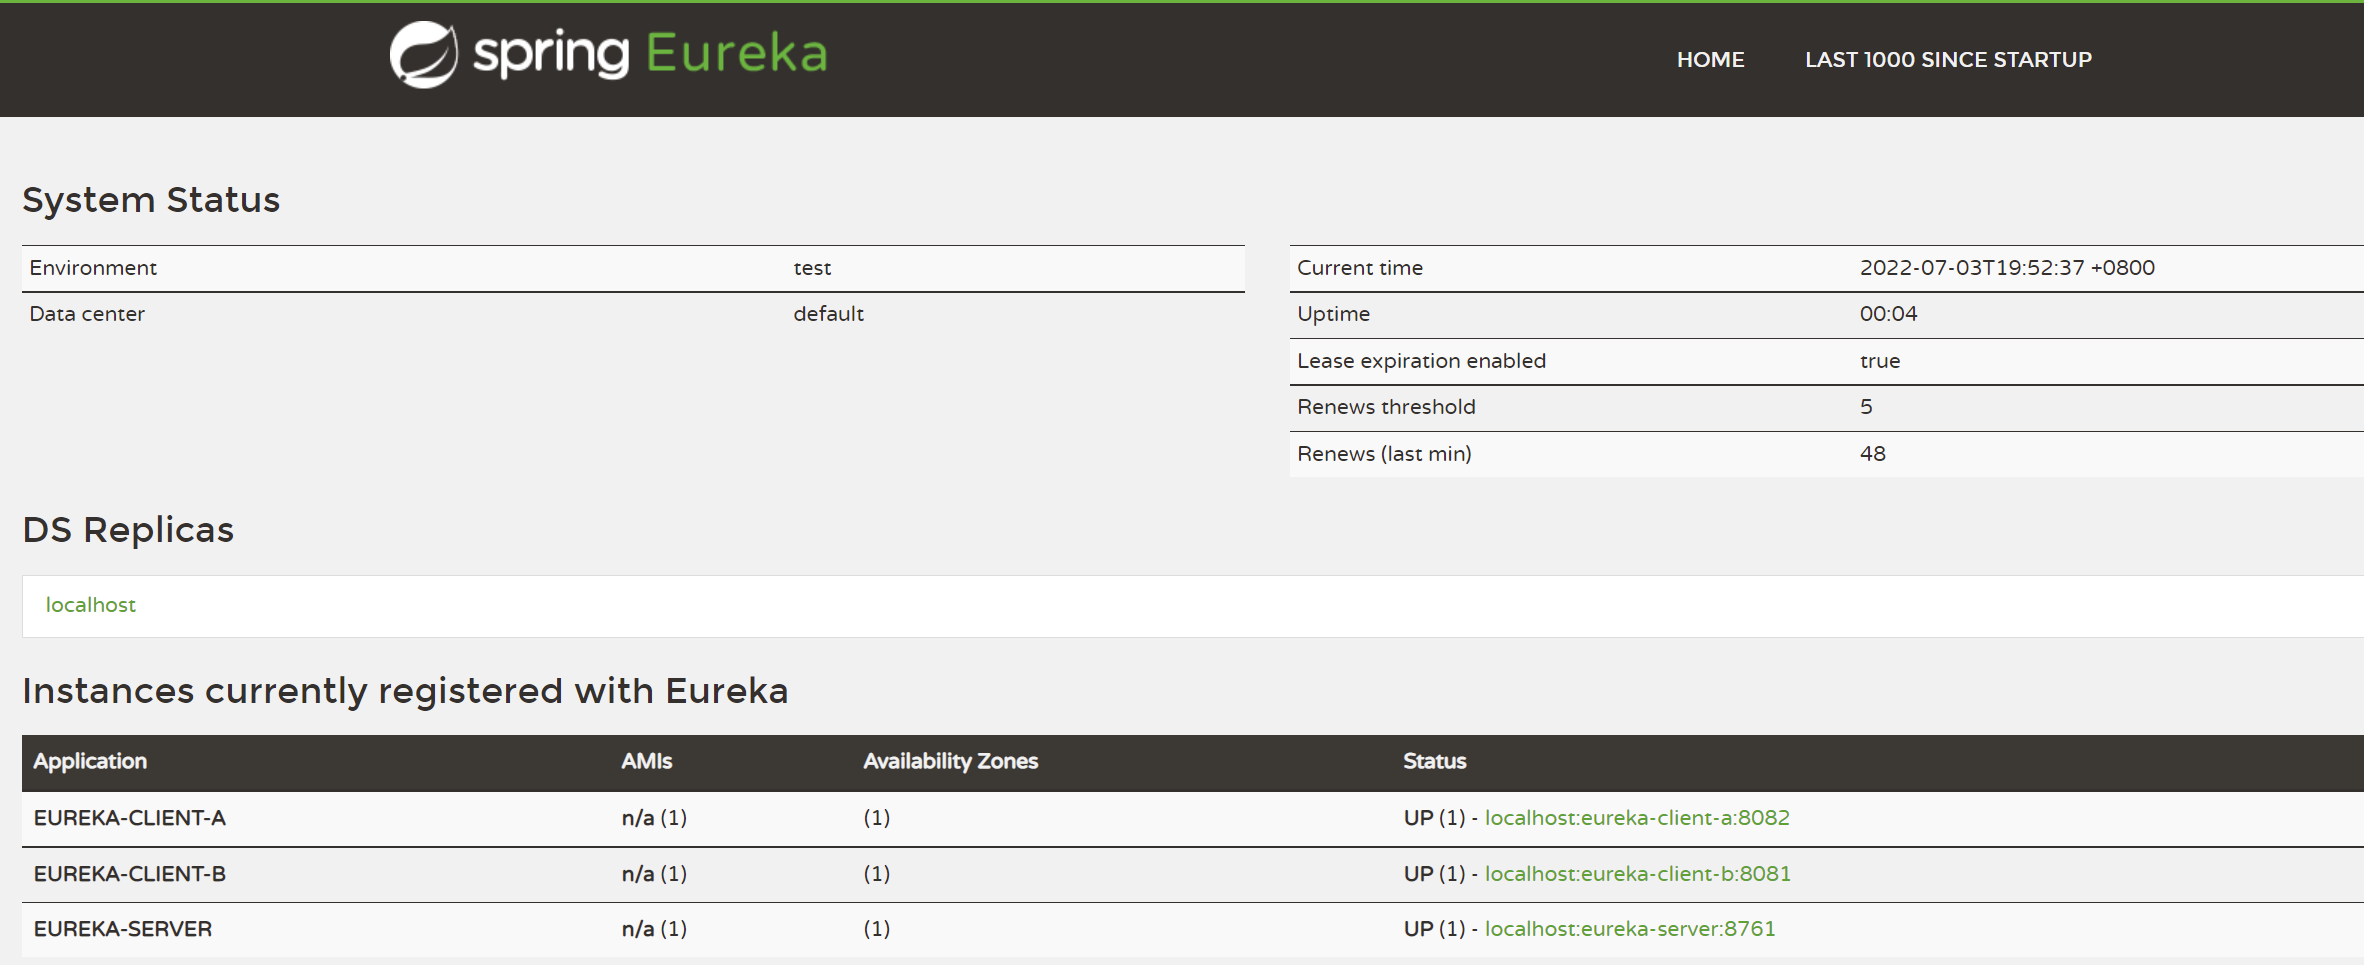Viewport: 2364px width, 965px height.
Task: Open localhost:eureka-client-b:8081 instance link
Action: point(1637,874)
